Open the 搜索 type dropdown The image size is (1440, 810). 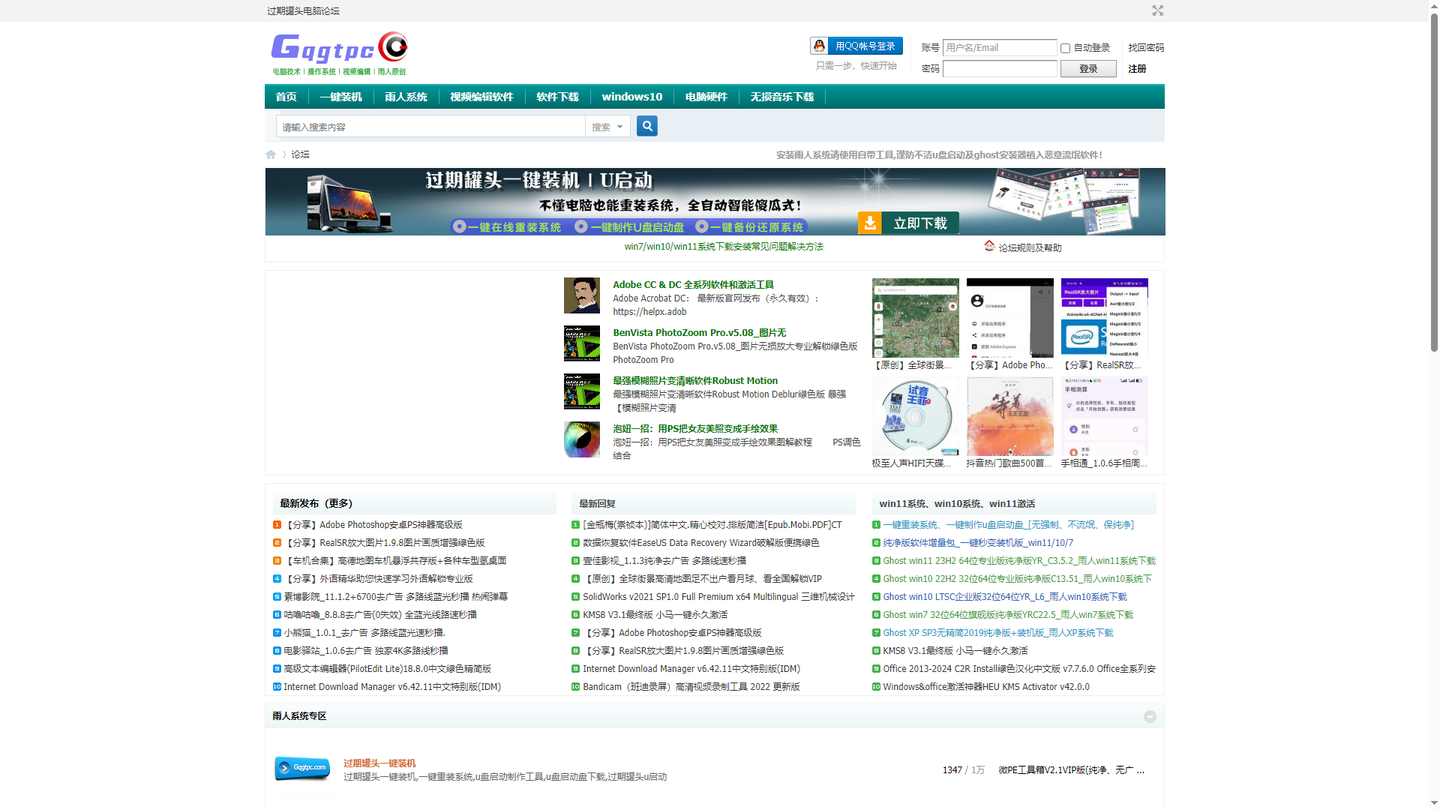(607, 126)
